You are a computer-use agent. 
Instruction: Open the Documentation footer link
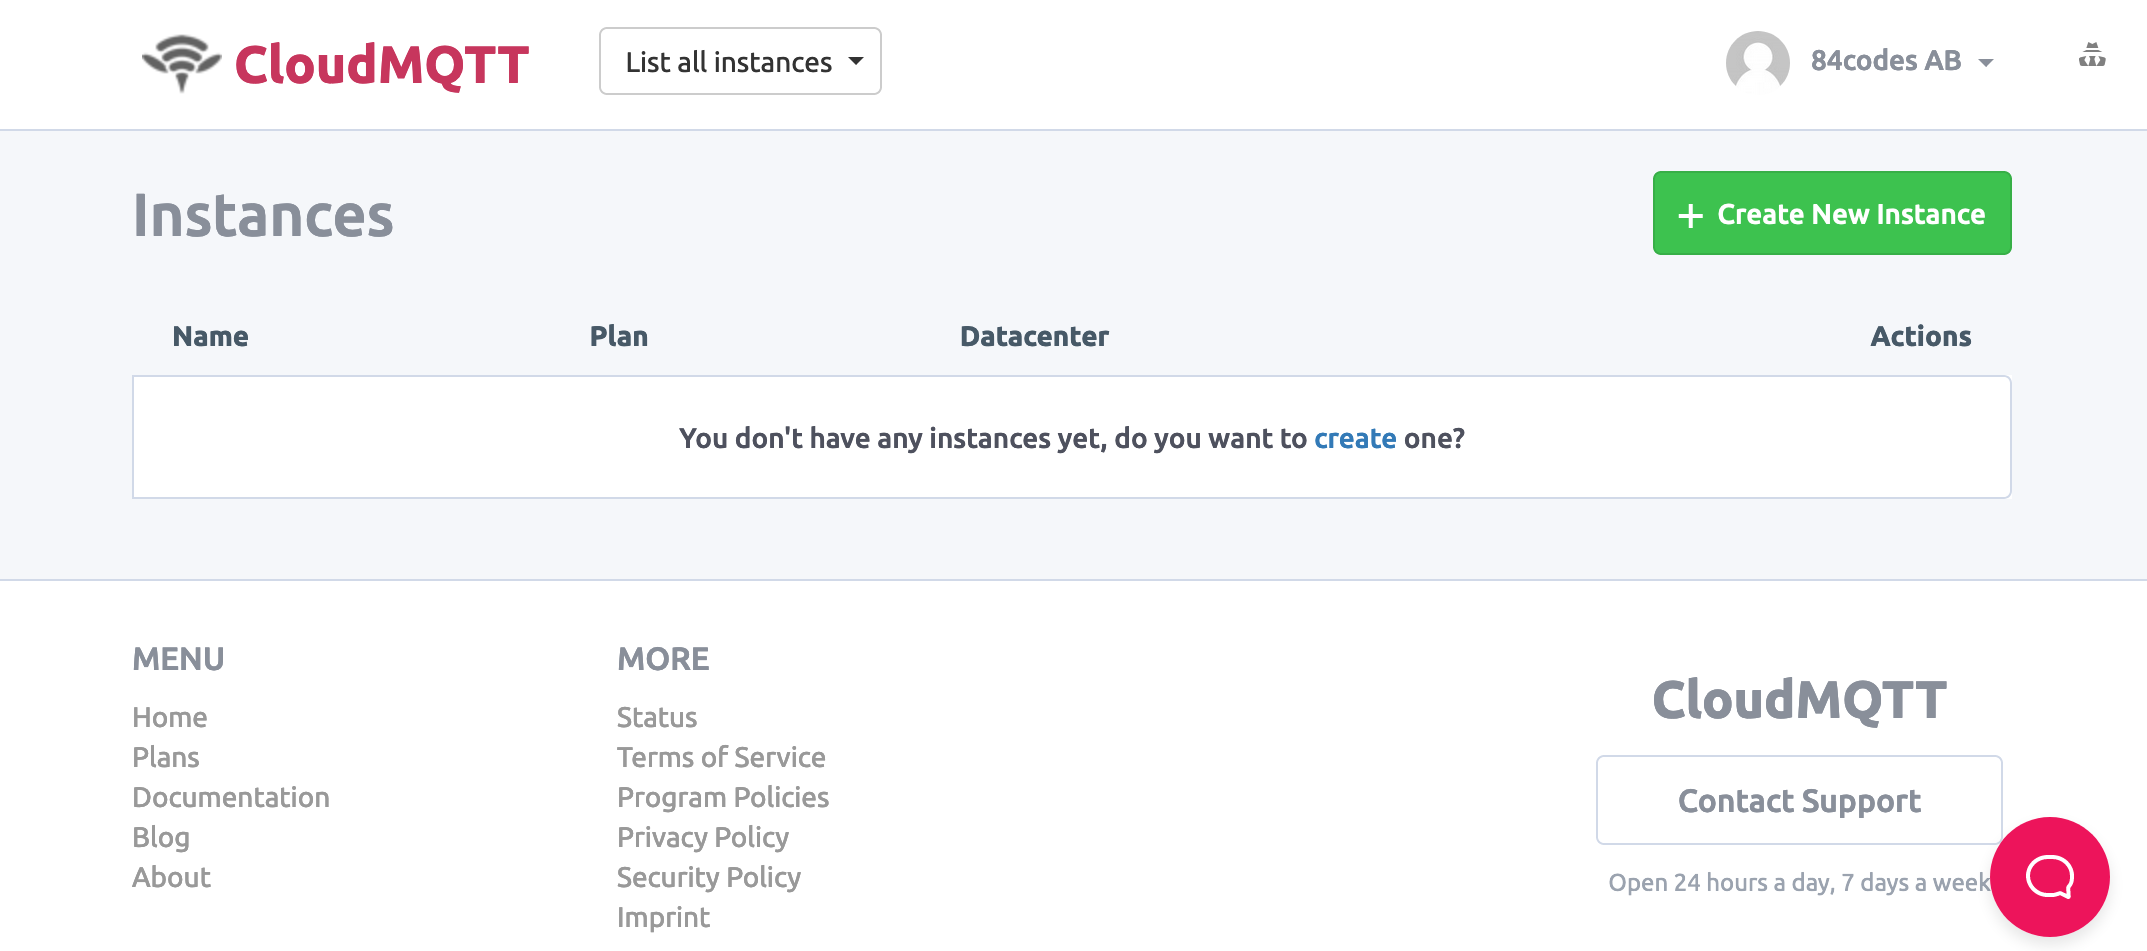click(x=231, y=797)
